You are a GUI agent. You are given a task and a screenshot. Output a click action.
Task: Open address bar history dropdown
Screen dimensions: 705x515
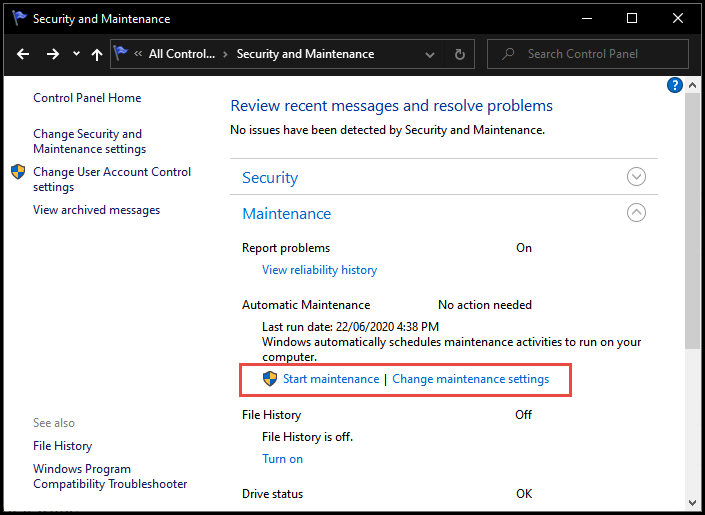point(430,55)
